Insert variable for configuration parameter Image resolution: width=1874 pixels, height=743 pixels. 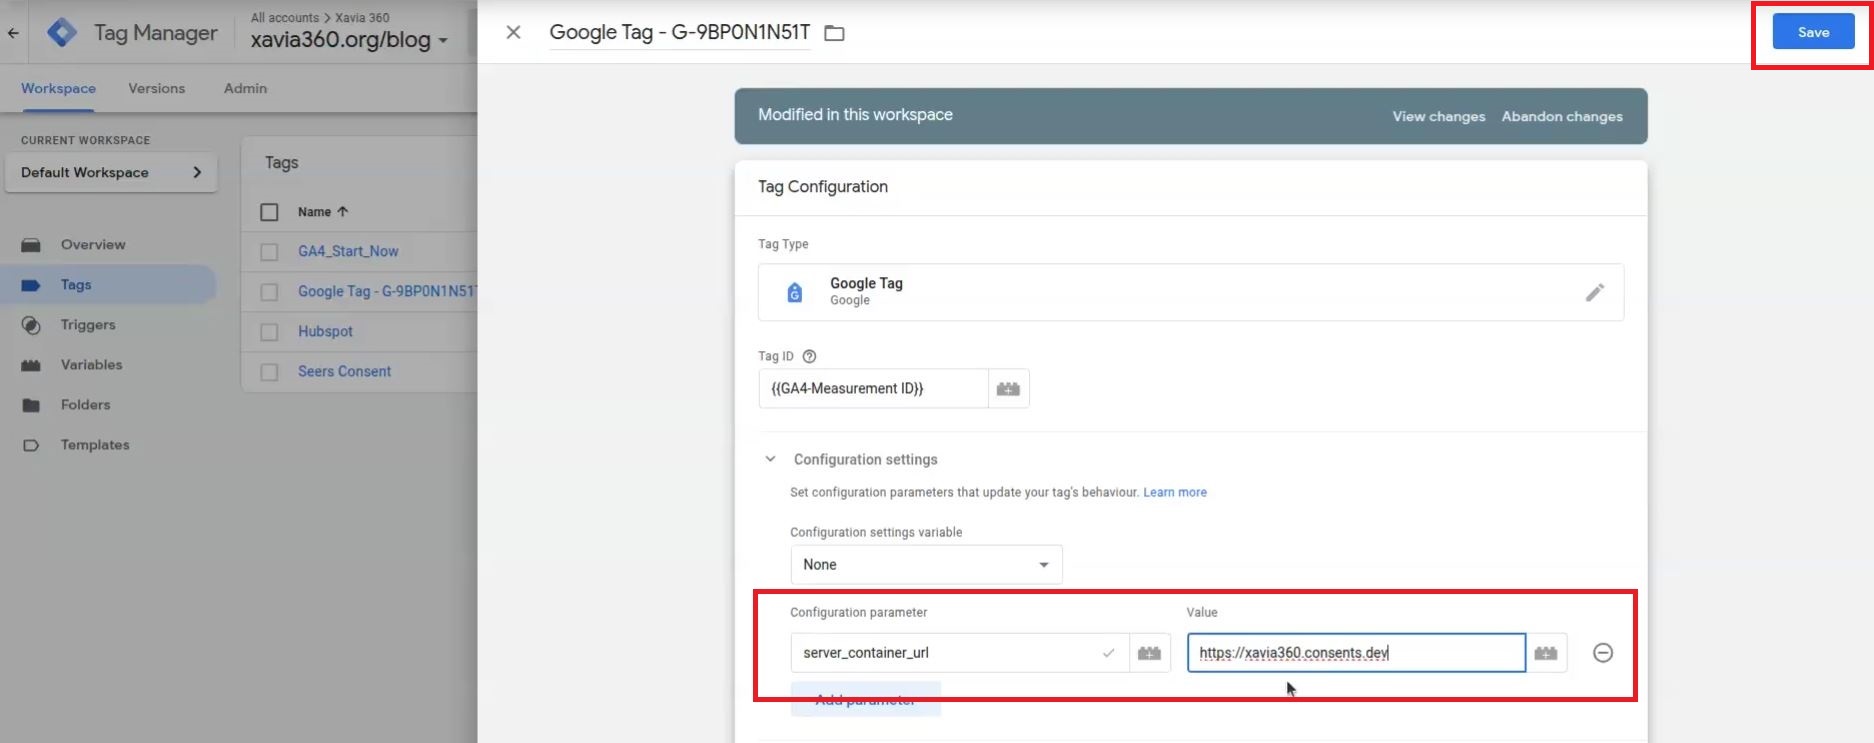(1149, 652)
